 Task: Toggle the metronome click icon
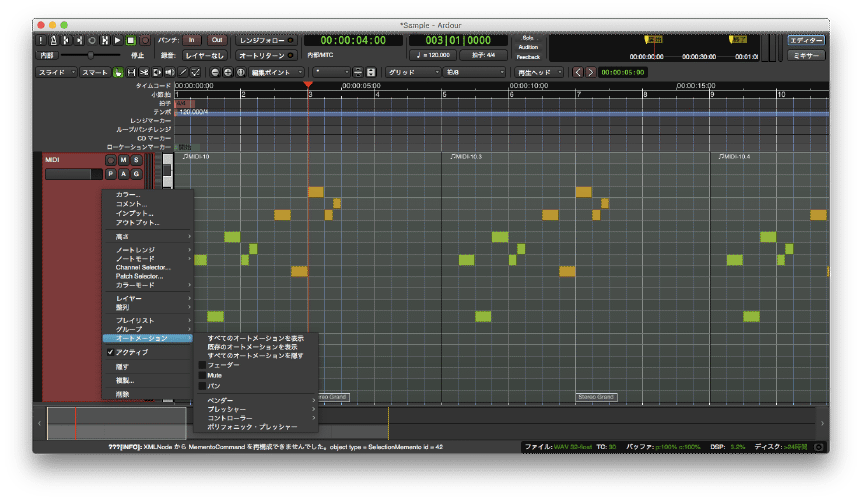click(54, 40)
